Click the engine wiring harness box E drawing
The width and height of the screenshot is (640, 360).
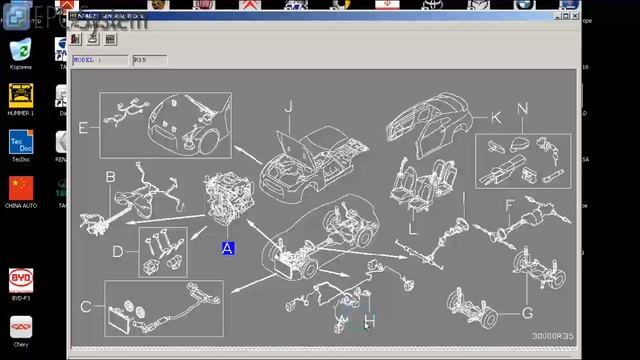165,125
